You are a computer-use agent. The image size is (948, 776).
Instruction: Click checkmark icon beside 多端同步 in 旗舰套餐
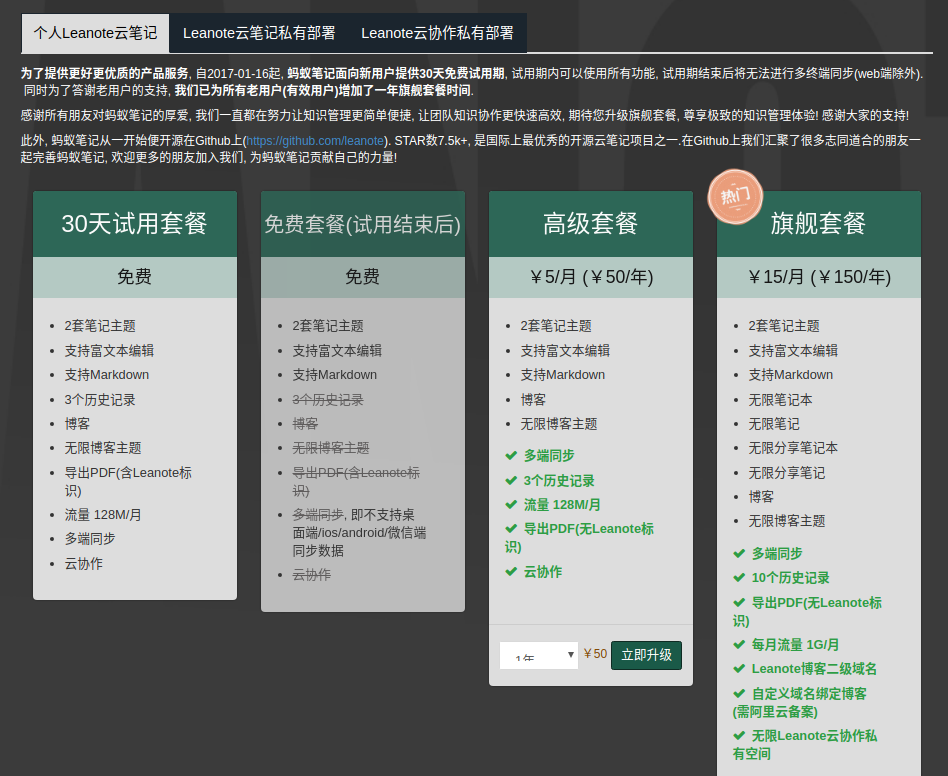tap(739, 553)
